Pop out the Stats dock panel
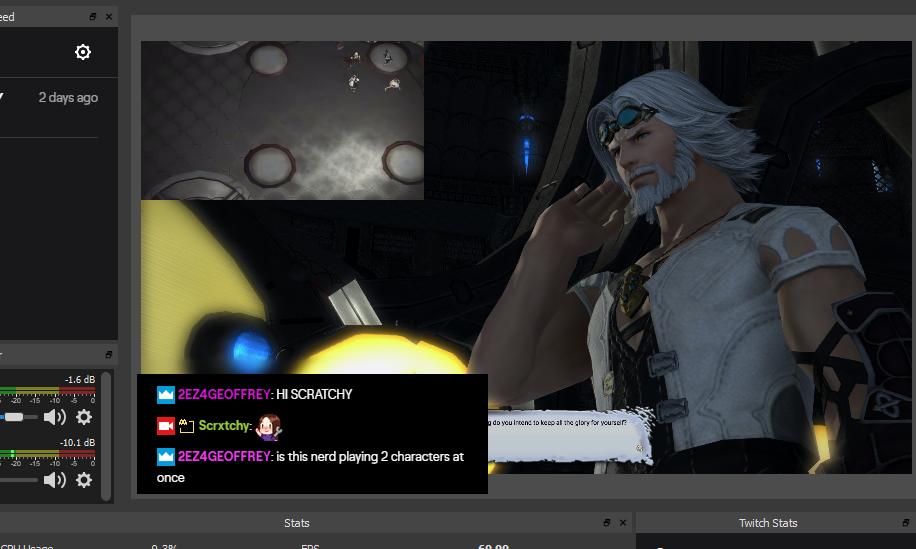Screen dimensions: 916x549 [x=606, y=523]
